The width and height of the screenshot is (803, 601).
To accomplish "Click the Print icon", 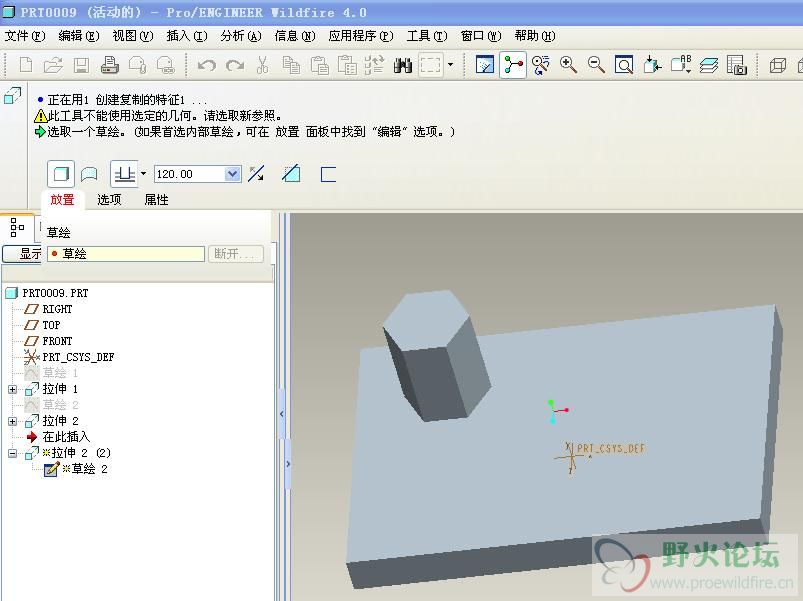I will [110, 65].
